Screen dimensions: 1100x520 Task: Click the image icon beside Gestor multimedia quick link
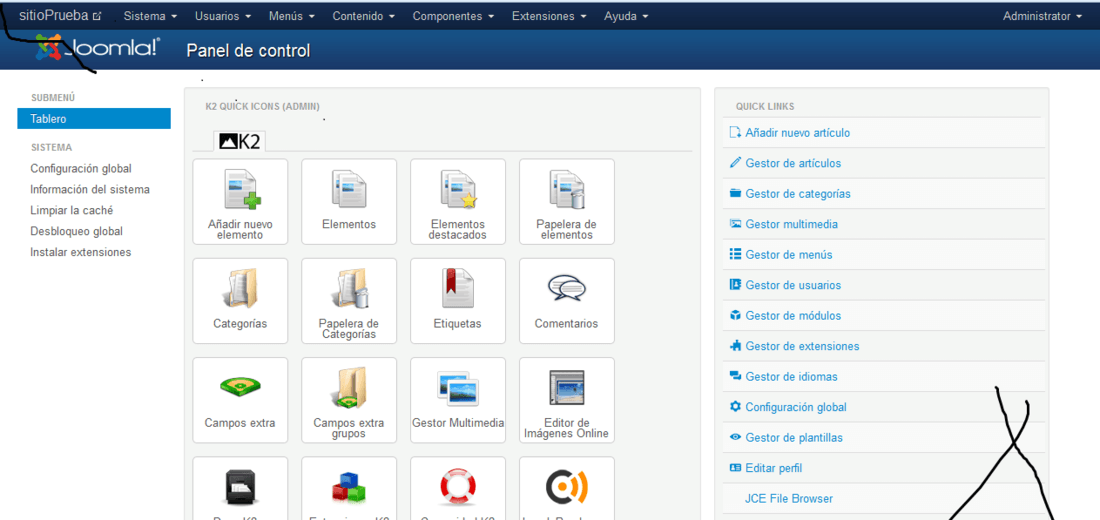735,224
